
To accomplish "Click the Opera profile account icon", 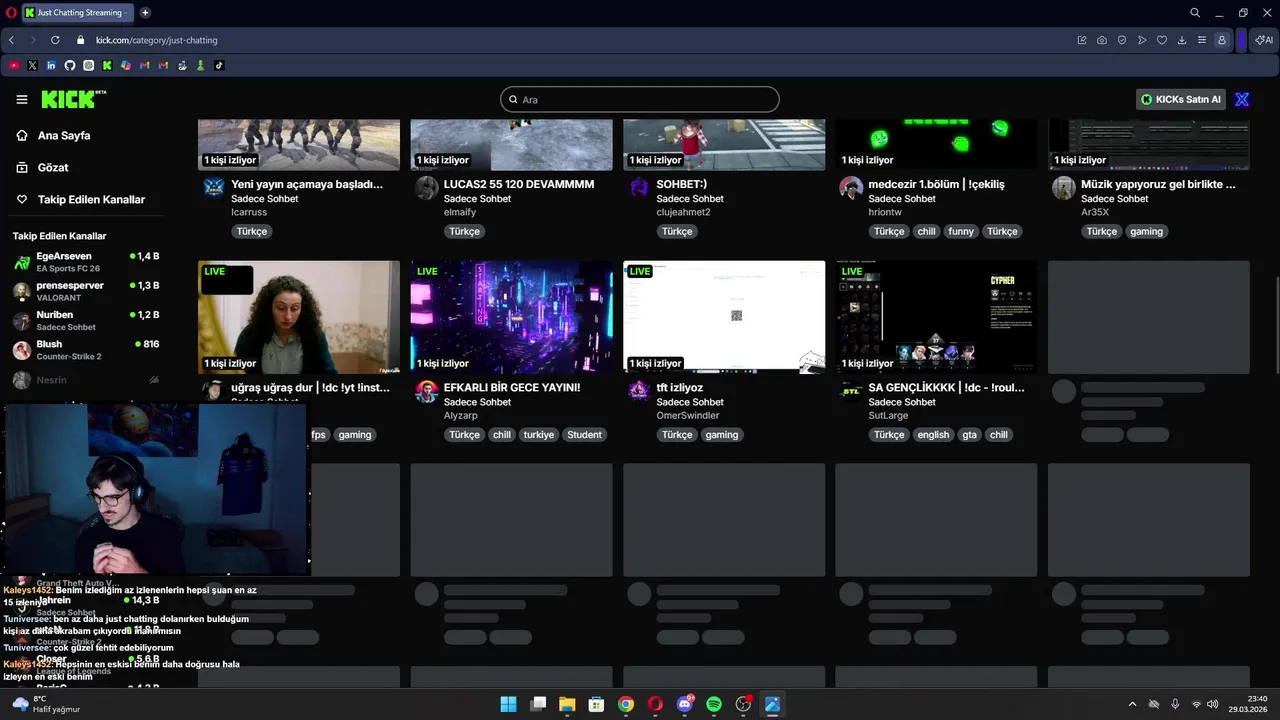I will click(1222, 40).
